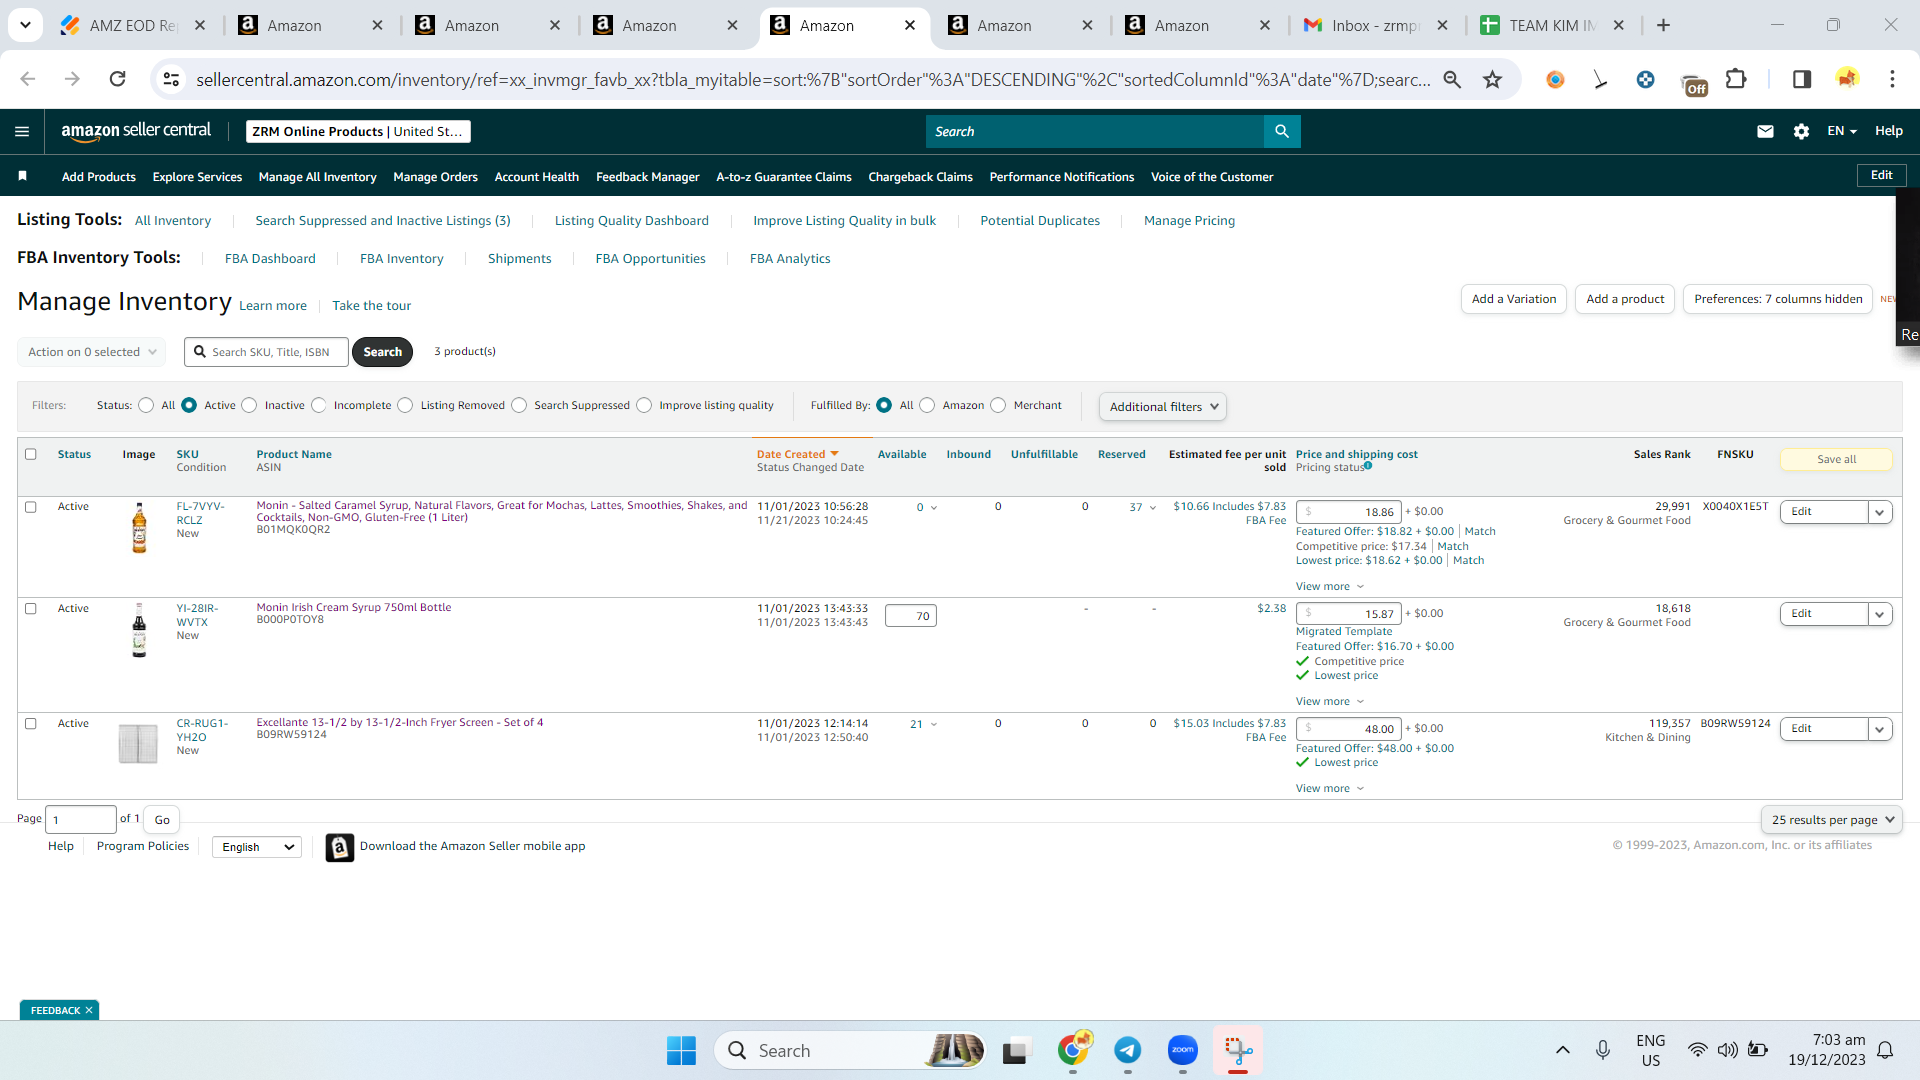
Task: Open Feedback Manager
Action: click(648, 177)
